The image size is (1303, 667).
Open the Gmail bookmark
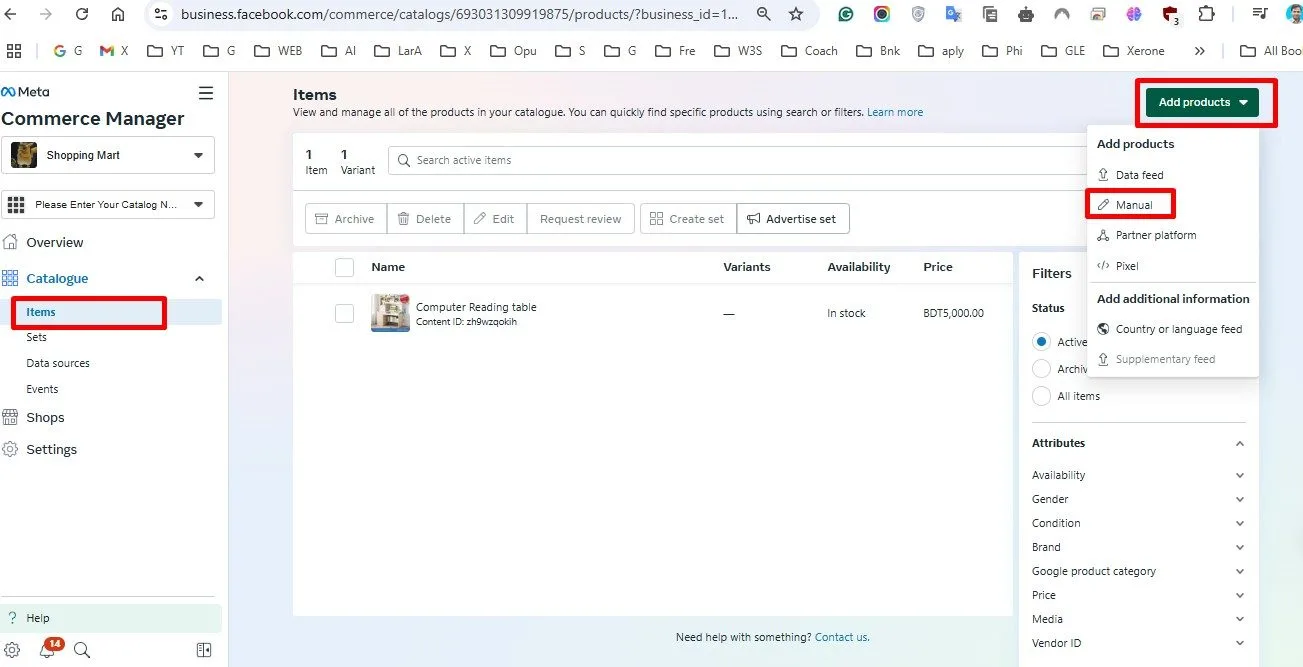114,51
